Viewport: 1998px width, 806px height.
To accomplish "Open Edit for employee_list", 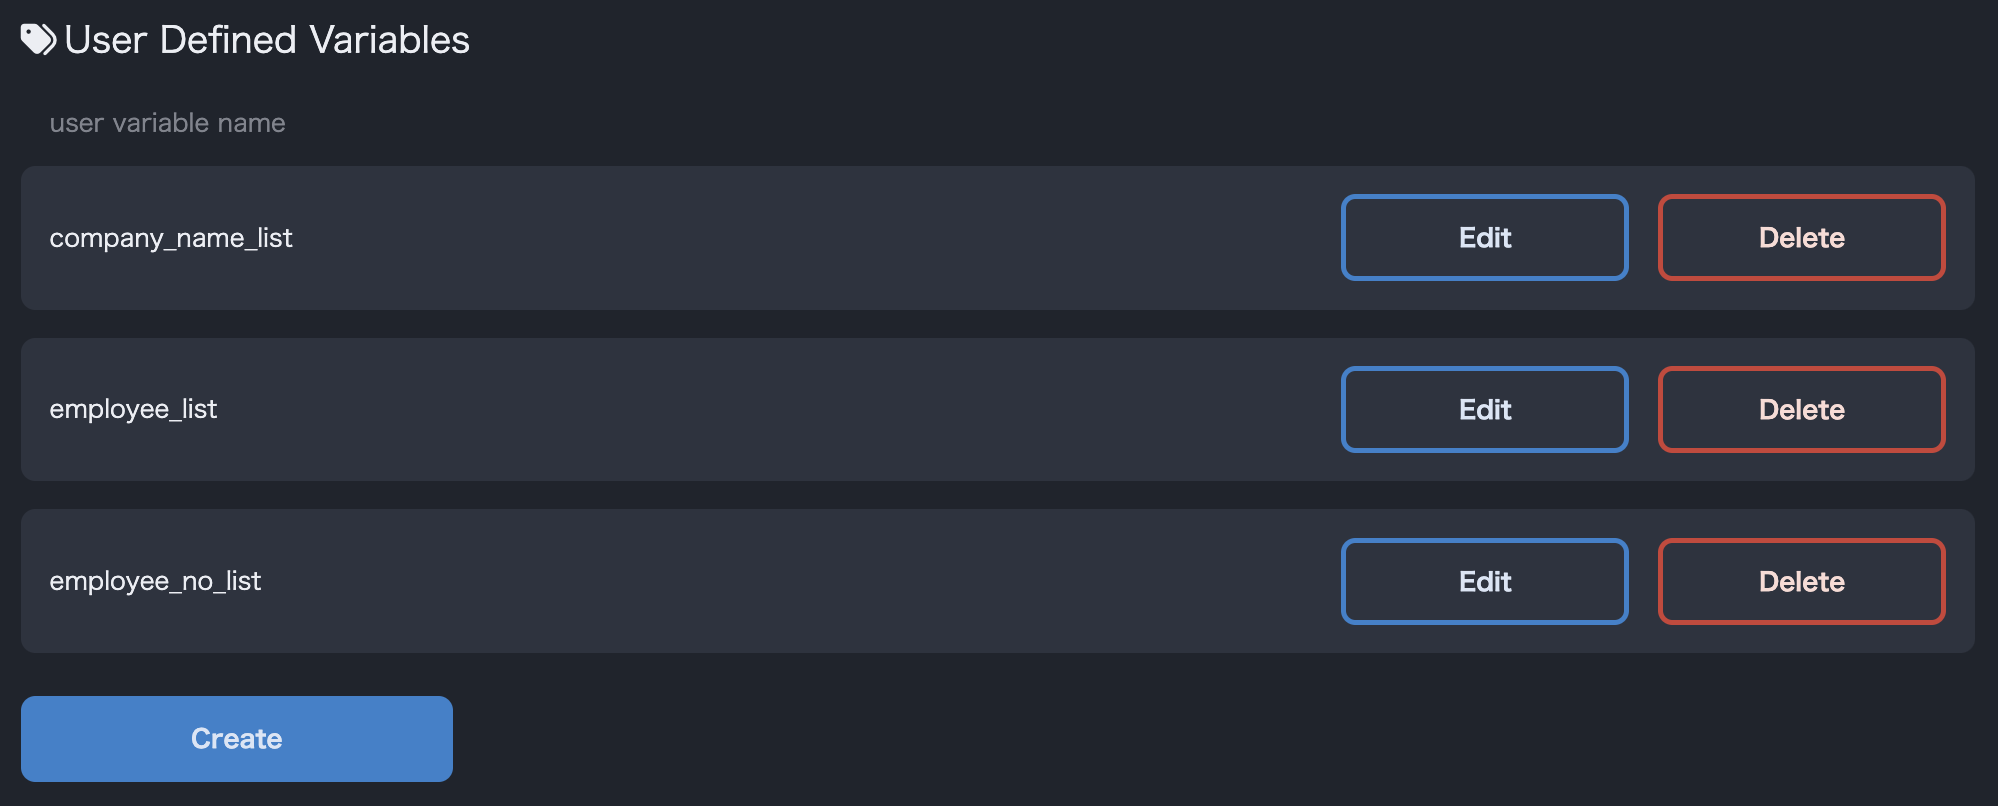I will (1484, 410).
